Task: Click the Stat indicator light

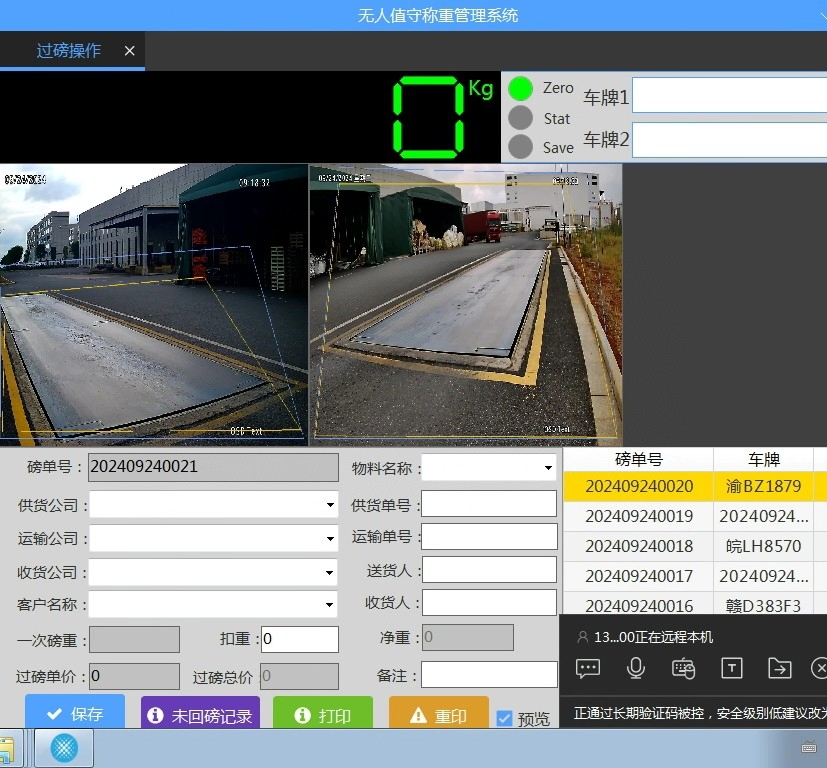Action: pos(520,118)
